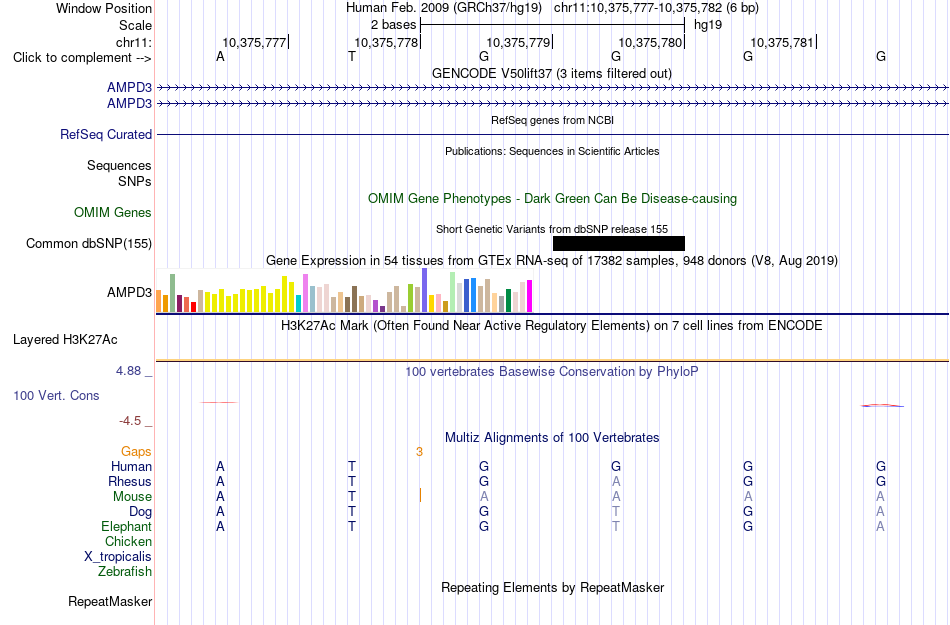Click the 10,375,779 coordinate label
950x625 pixels.
518,42
